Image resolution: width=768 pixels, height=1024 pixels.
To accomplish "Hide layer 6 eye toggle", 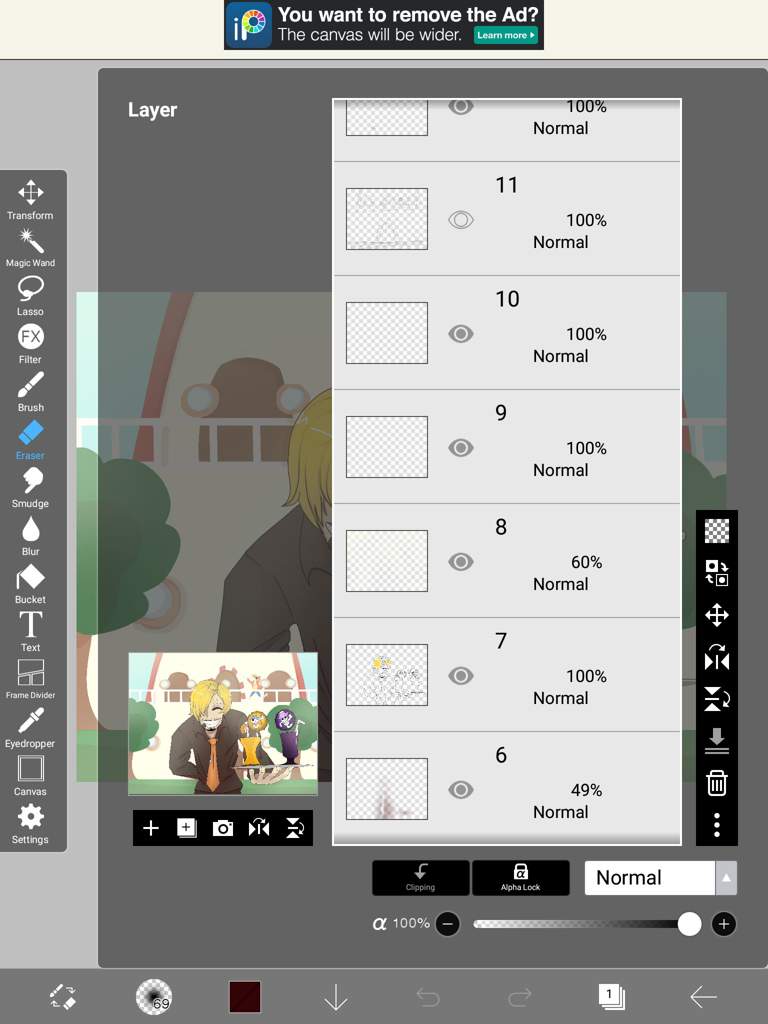I will click(x=461, y=790).
